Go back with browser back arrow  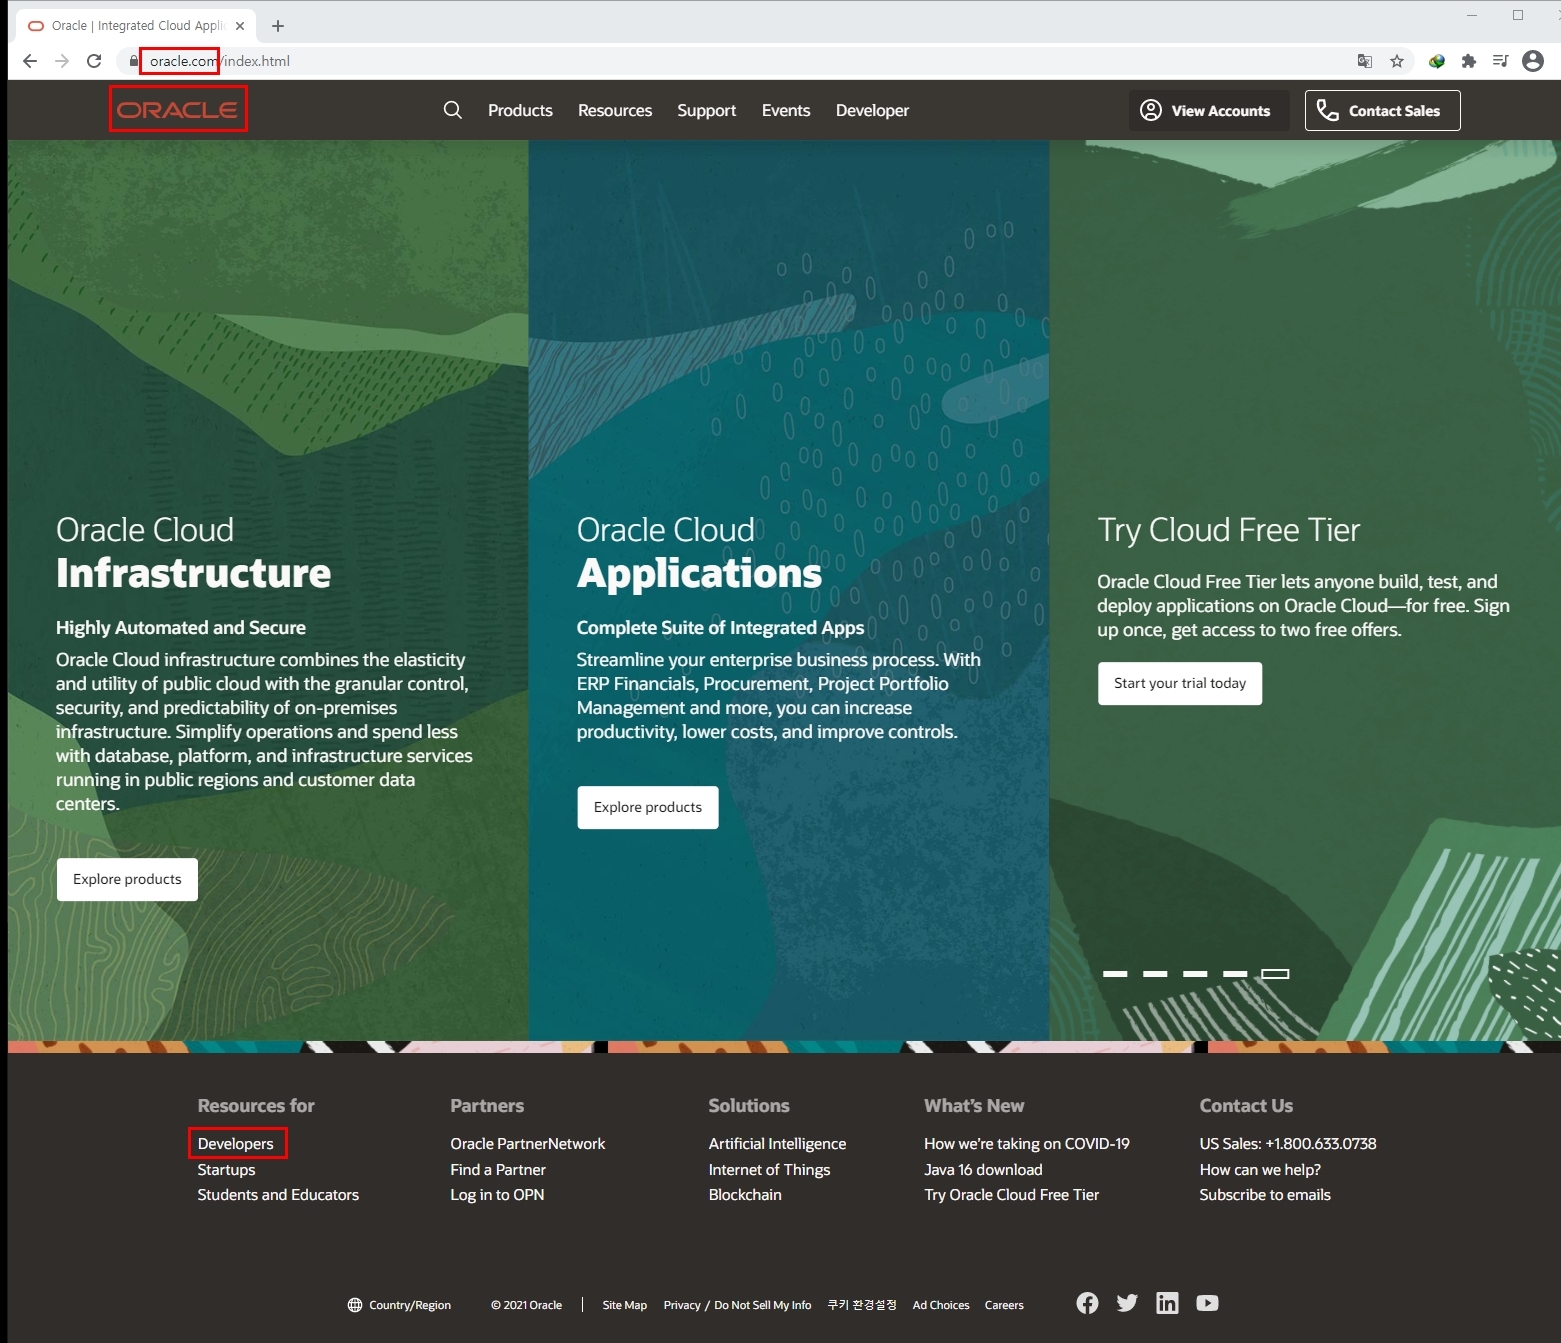coord(30,61)
